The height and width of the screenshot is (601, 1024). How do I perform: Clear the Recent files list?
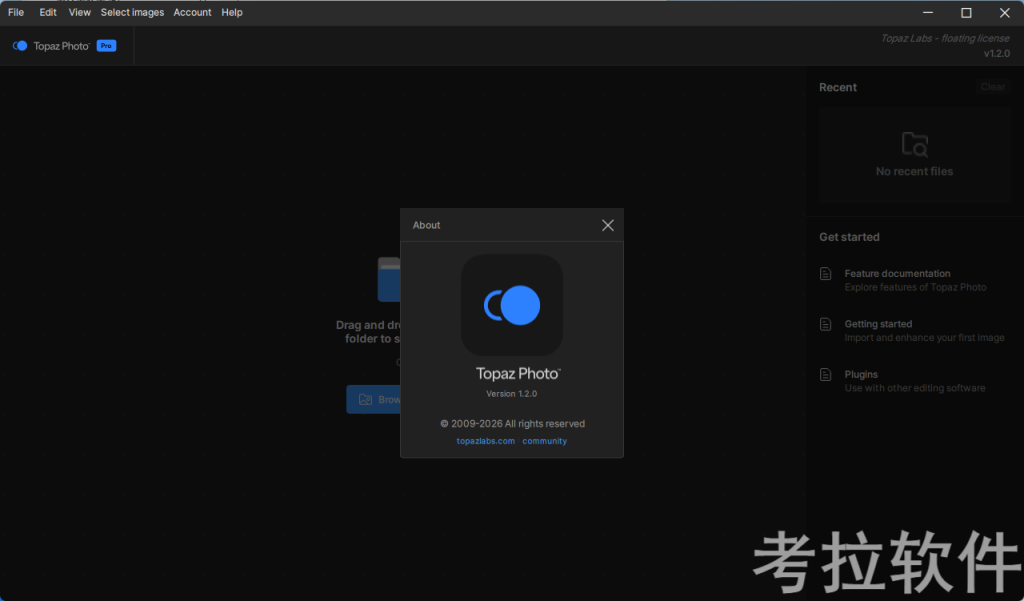coord(992,87)
